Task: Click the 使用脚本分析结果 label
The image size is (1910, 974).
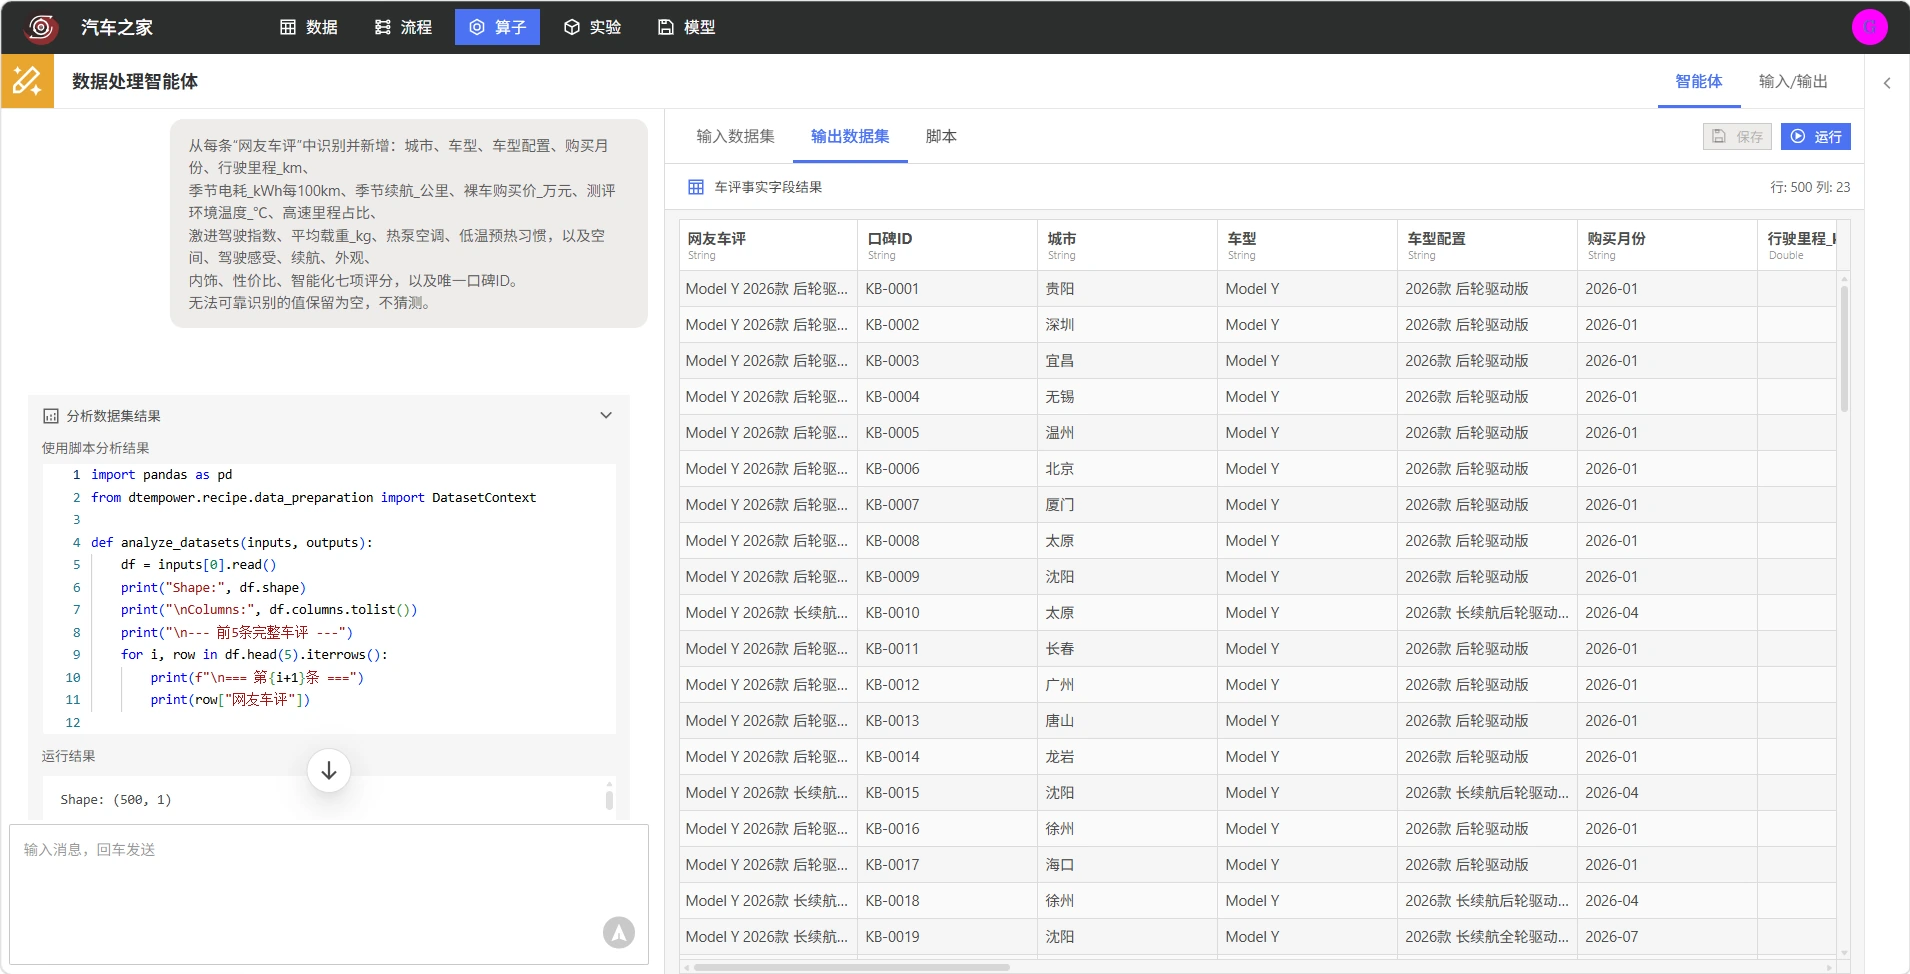Action: point(95,448)
